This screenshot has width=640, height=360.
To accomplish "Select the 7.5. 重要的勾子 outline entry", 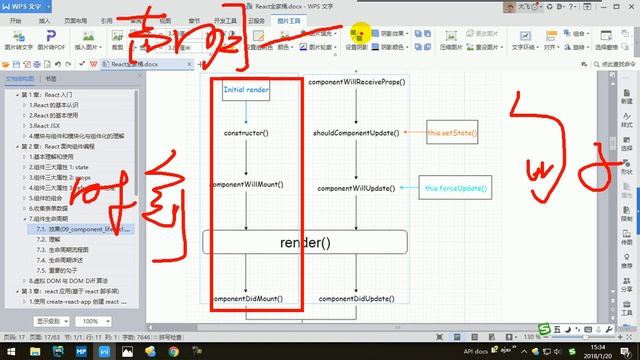I will [57, 271].
